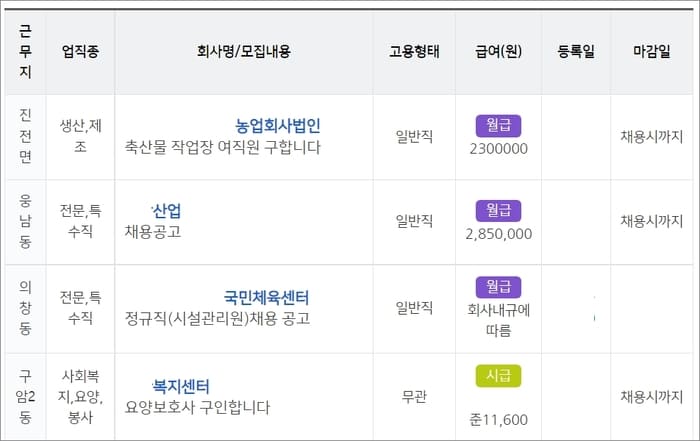
Task: Select the 업직종 column header
Action: [80, 51]
